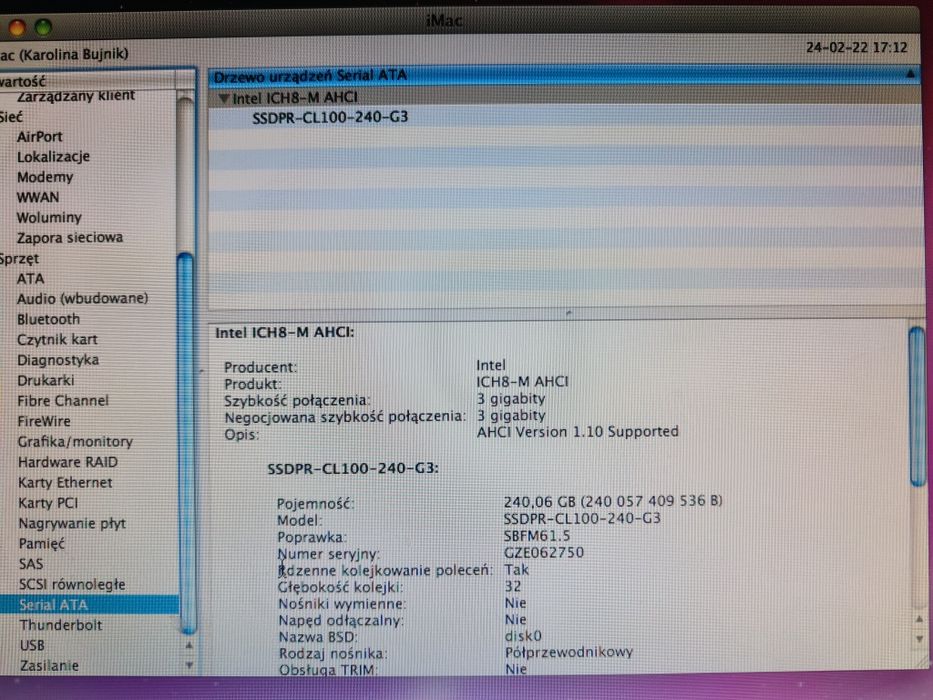Select the Sprzęt category heading
The image size is (933, 700).
pyautogui.click(x=19, y=259)
